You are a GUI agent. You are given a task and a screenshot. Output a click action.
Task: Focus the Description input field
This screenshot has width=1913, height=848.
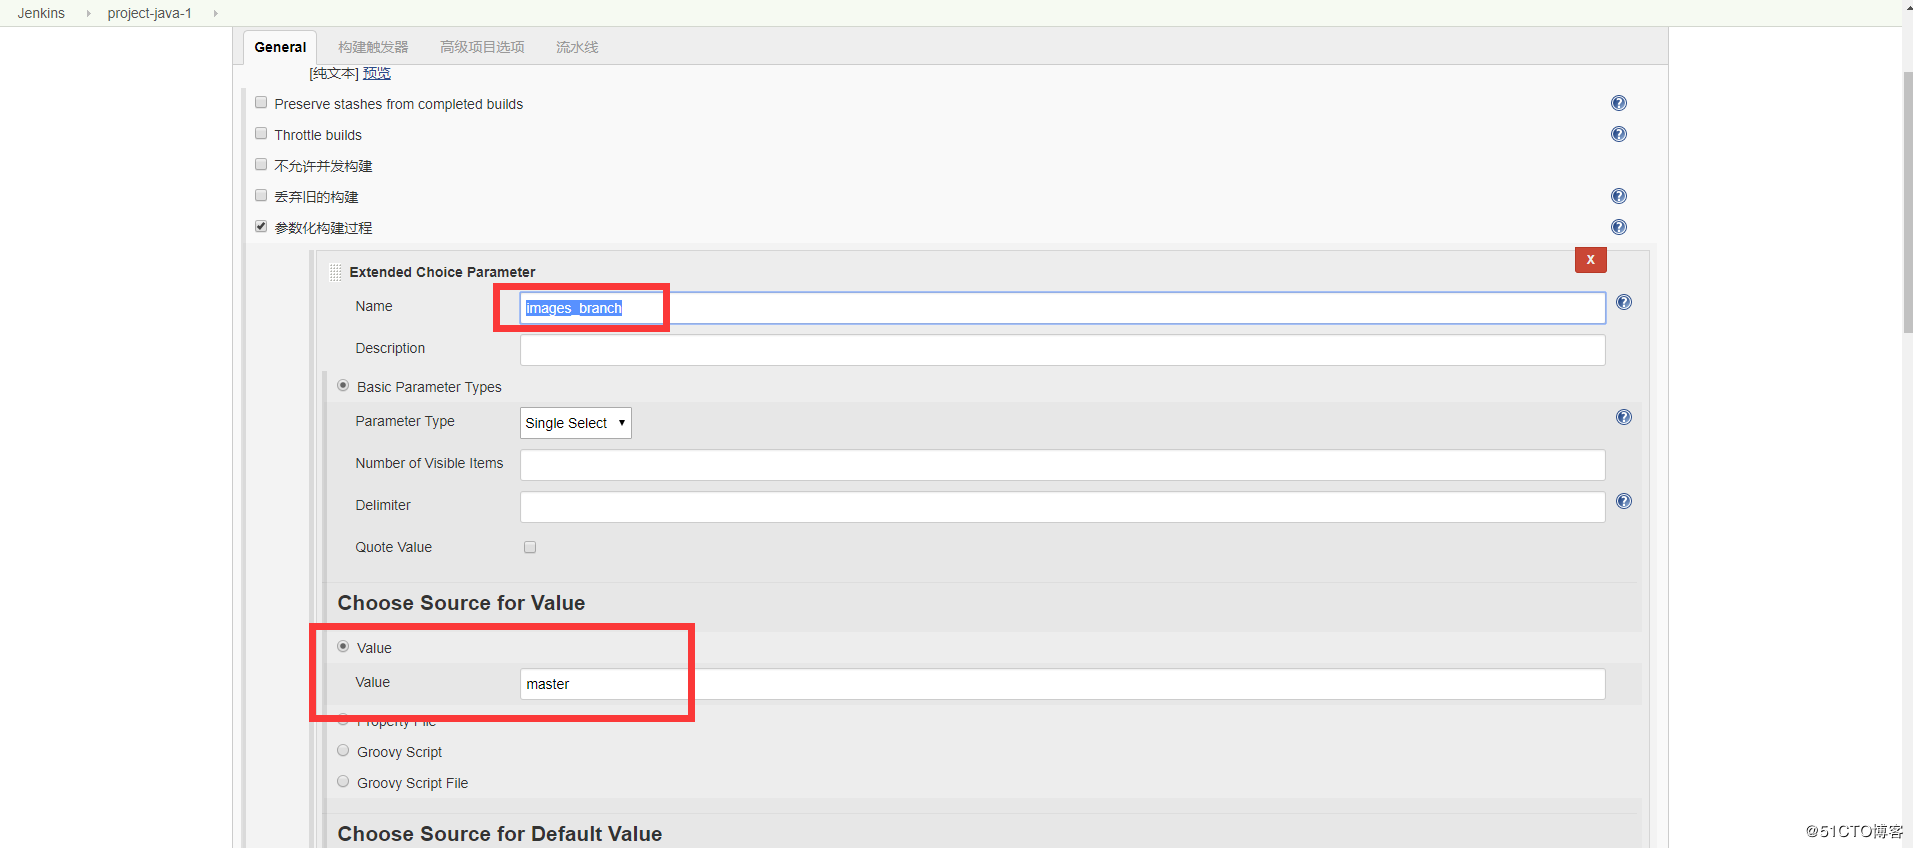(1062, 350)
